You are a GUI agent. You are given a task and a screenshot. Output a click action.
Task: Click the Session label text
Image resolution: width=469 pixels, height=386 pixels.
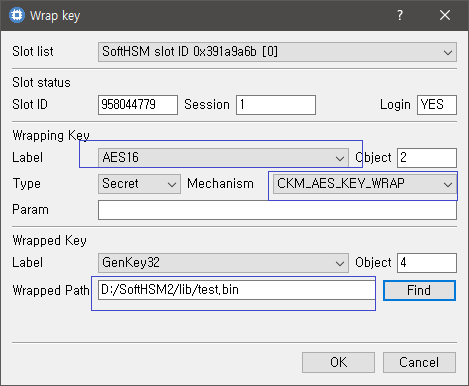click(207, 105)
